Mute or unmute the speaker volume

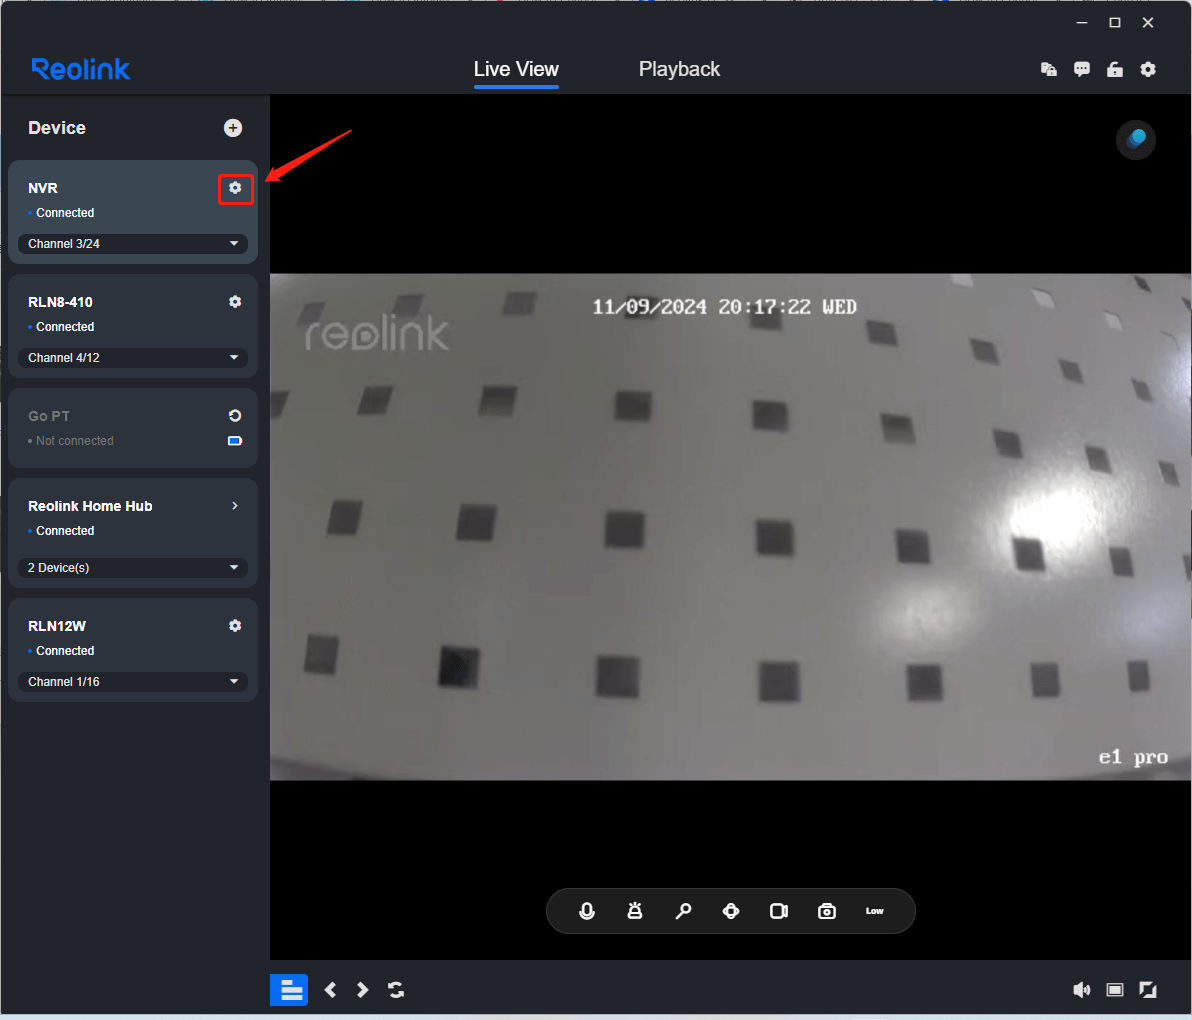tap(1081, 990)
